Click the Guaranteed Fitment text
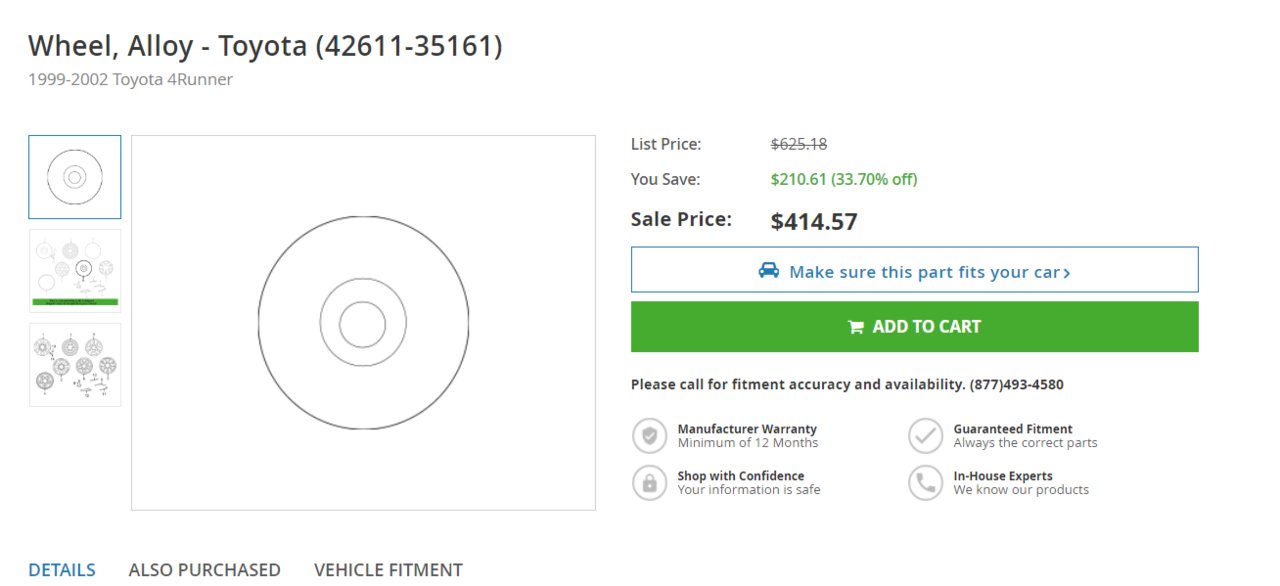The image size is (1280, 586). pos(1013,429)
